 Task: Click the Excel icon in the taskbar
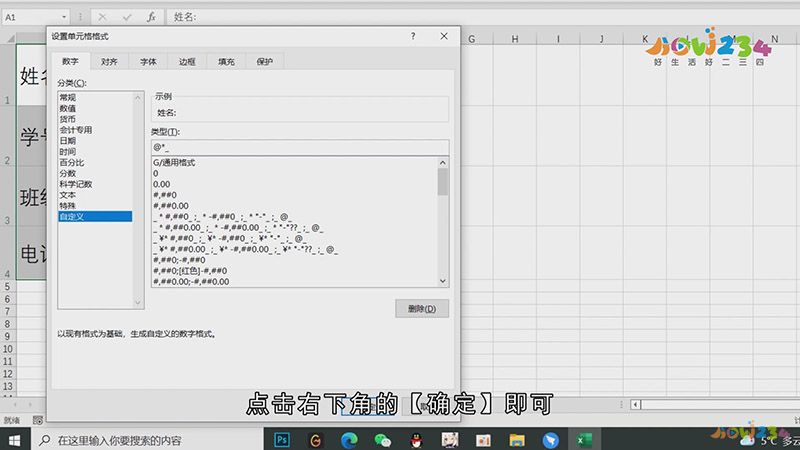click(584, 440)
